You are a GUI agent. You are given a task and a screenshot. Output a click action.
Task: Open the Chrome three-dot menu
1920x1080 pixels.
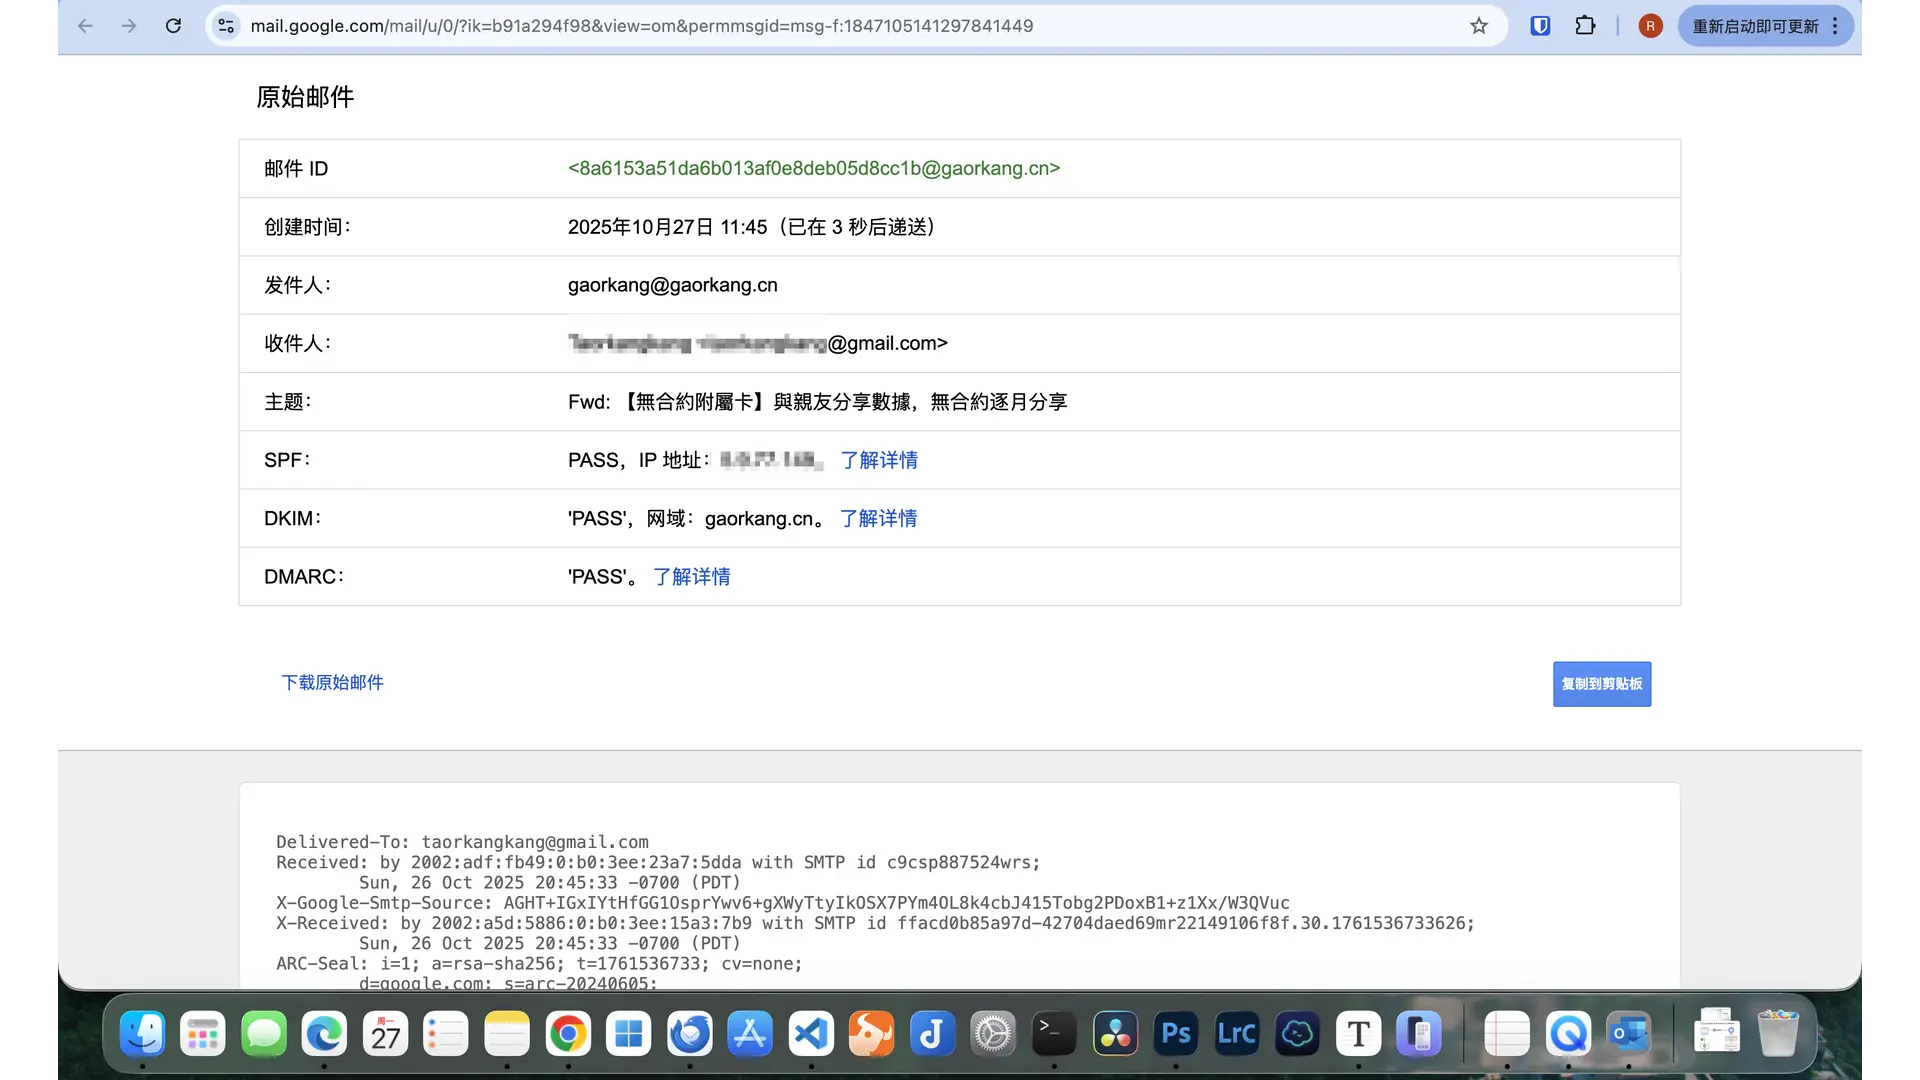coord(1835,26)
